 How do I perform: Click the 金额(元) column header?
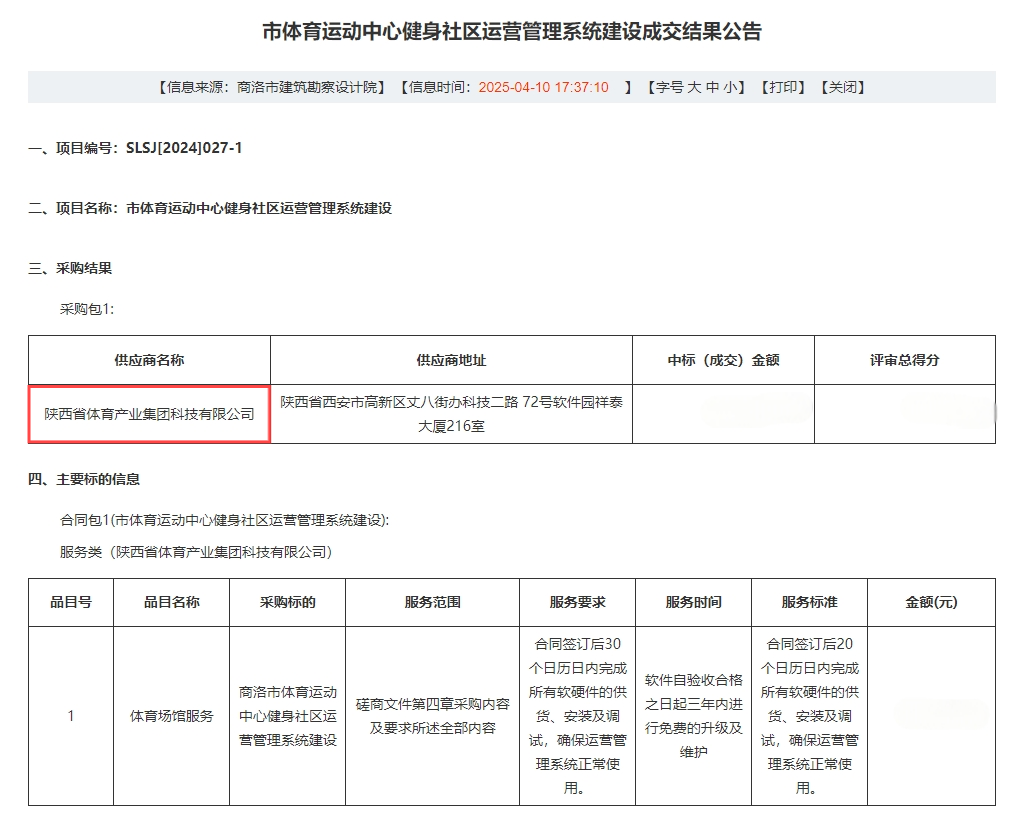point(931,602)
